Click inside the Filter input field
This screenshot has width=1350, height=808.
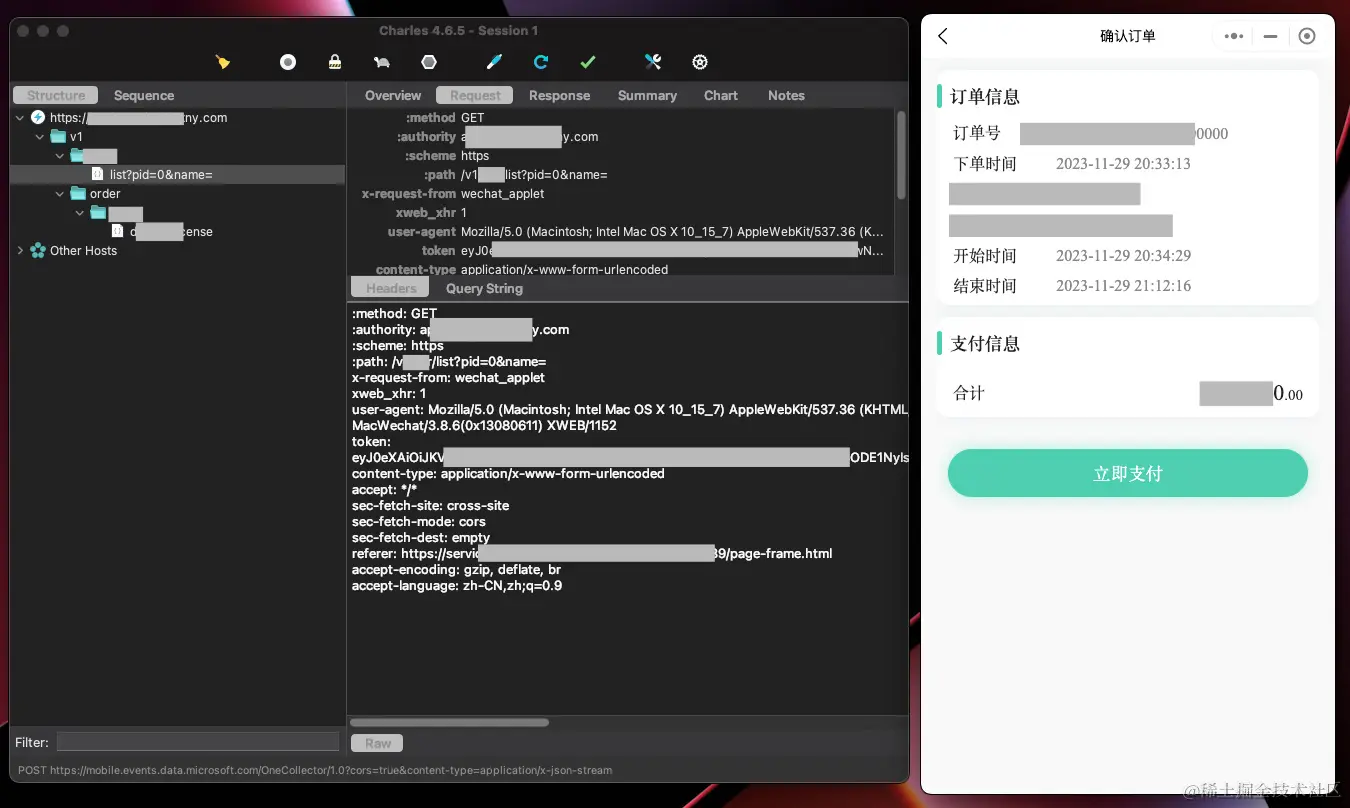[x=197, y=742]
